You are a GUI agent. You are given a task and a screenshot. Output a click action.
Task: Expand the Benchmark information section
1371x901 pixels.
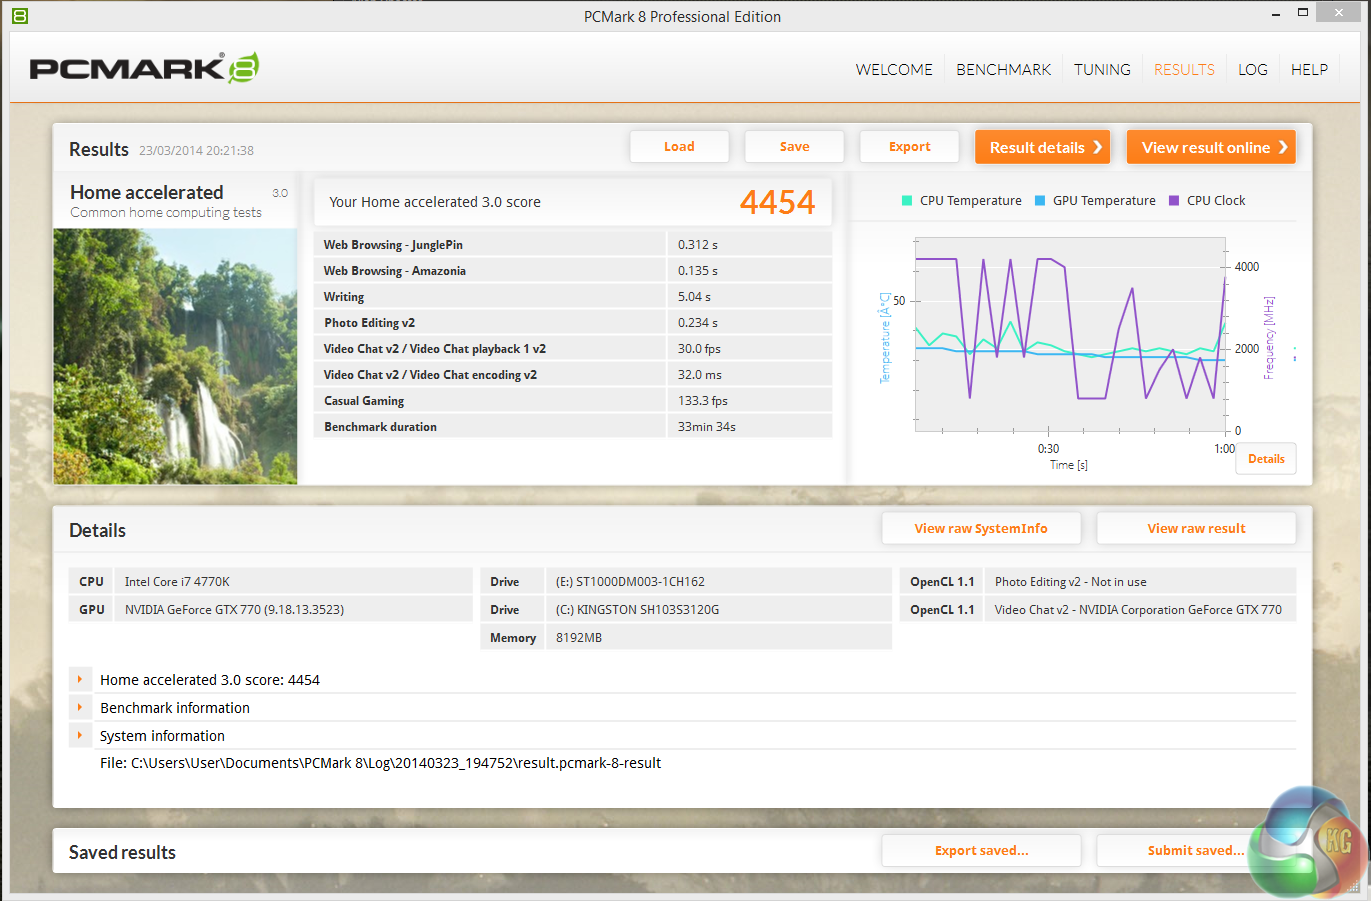[80, 708]
